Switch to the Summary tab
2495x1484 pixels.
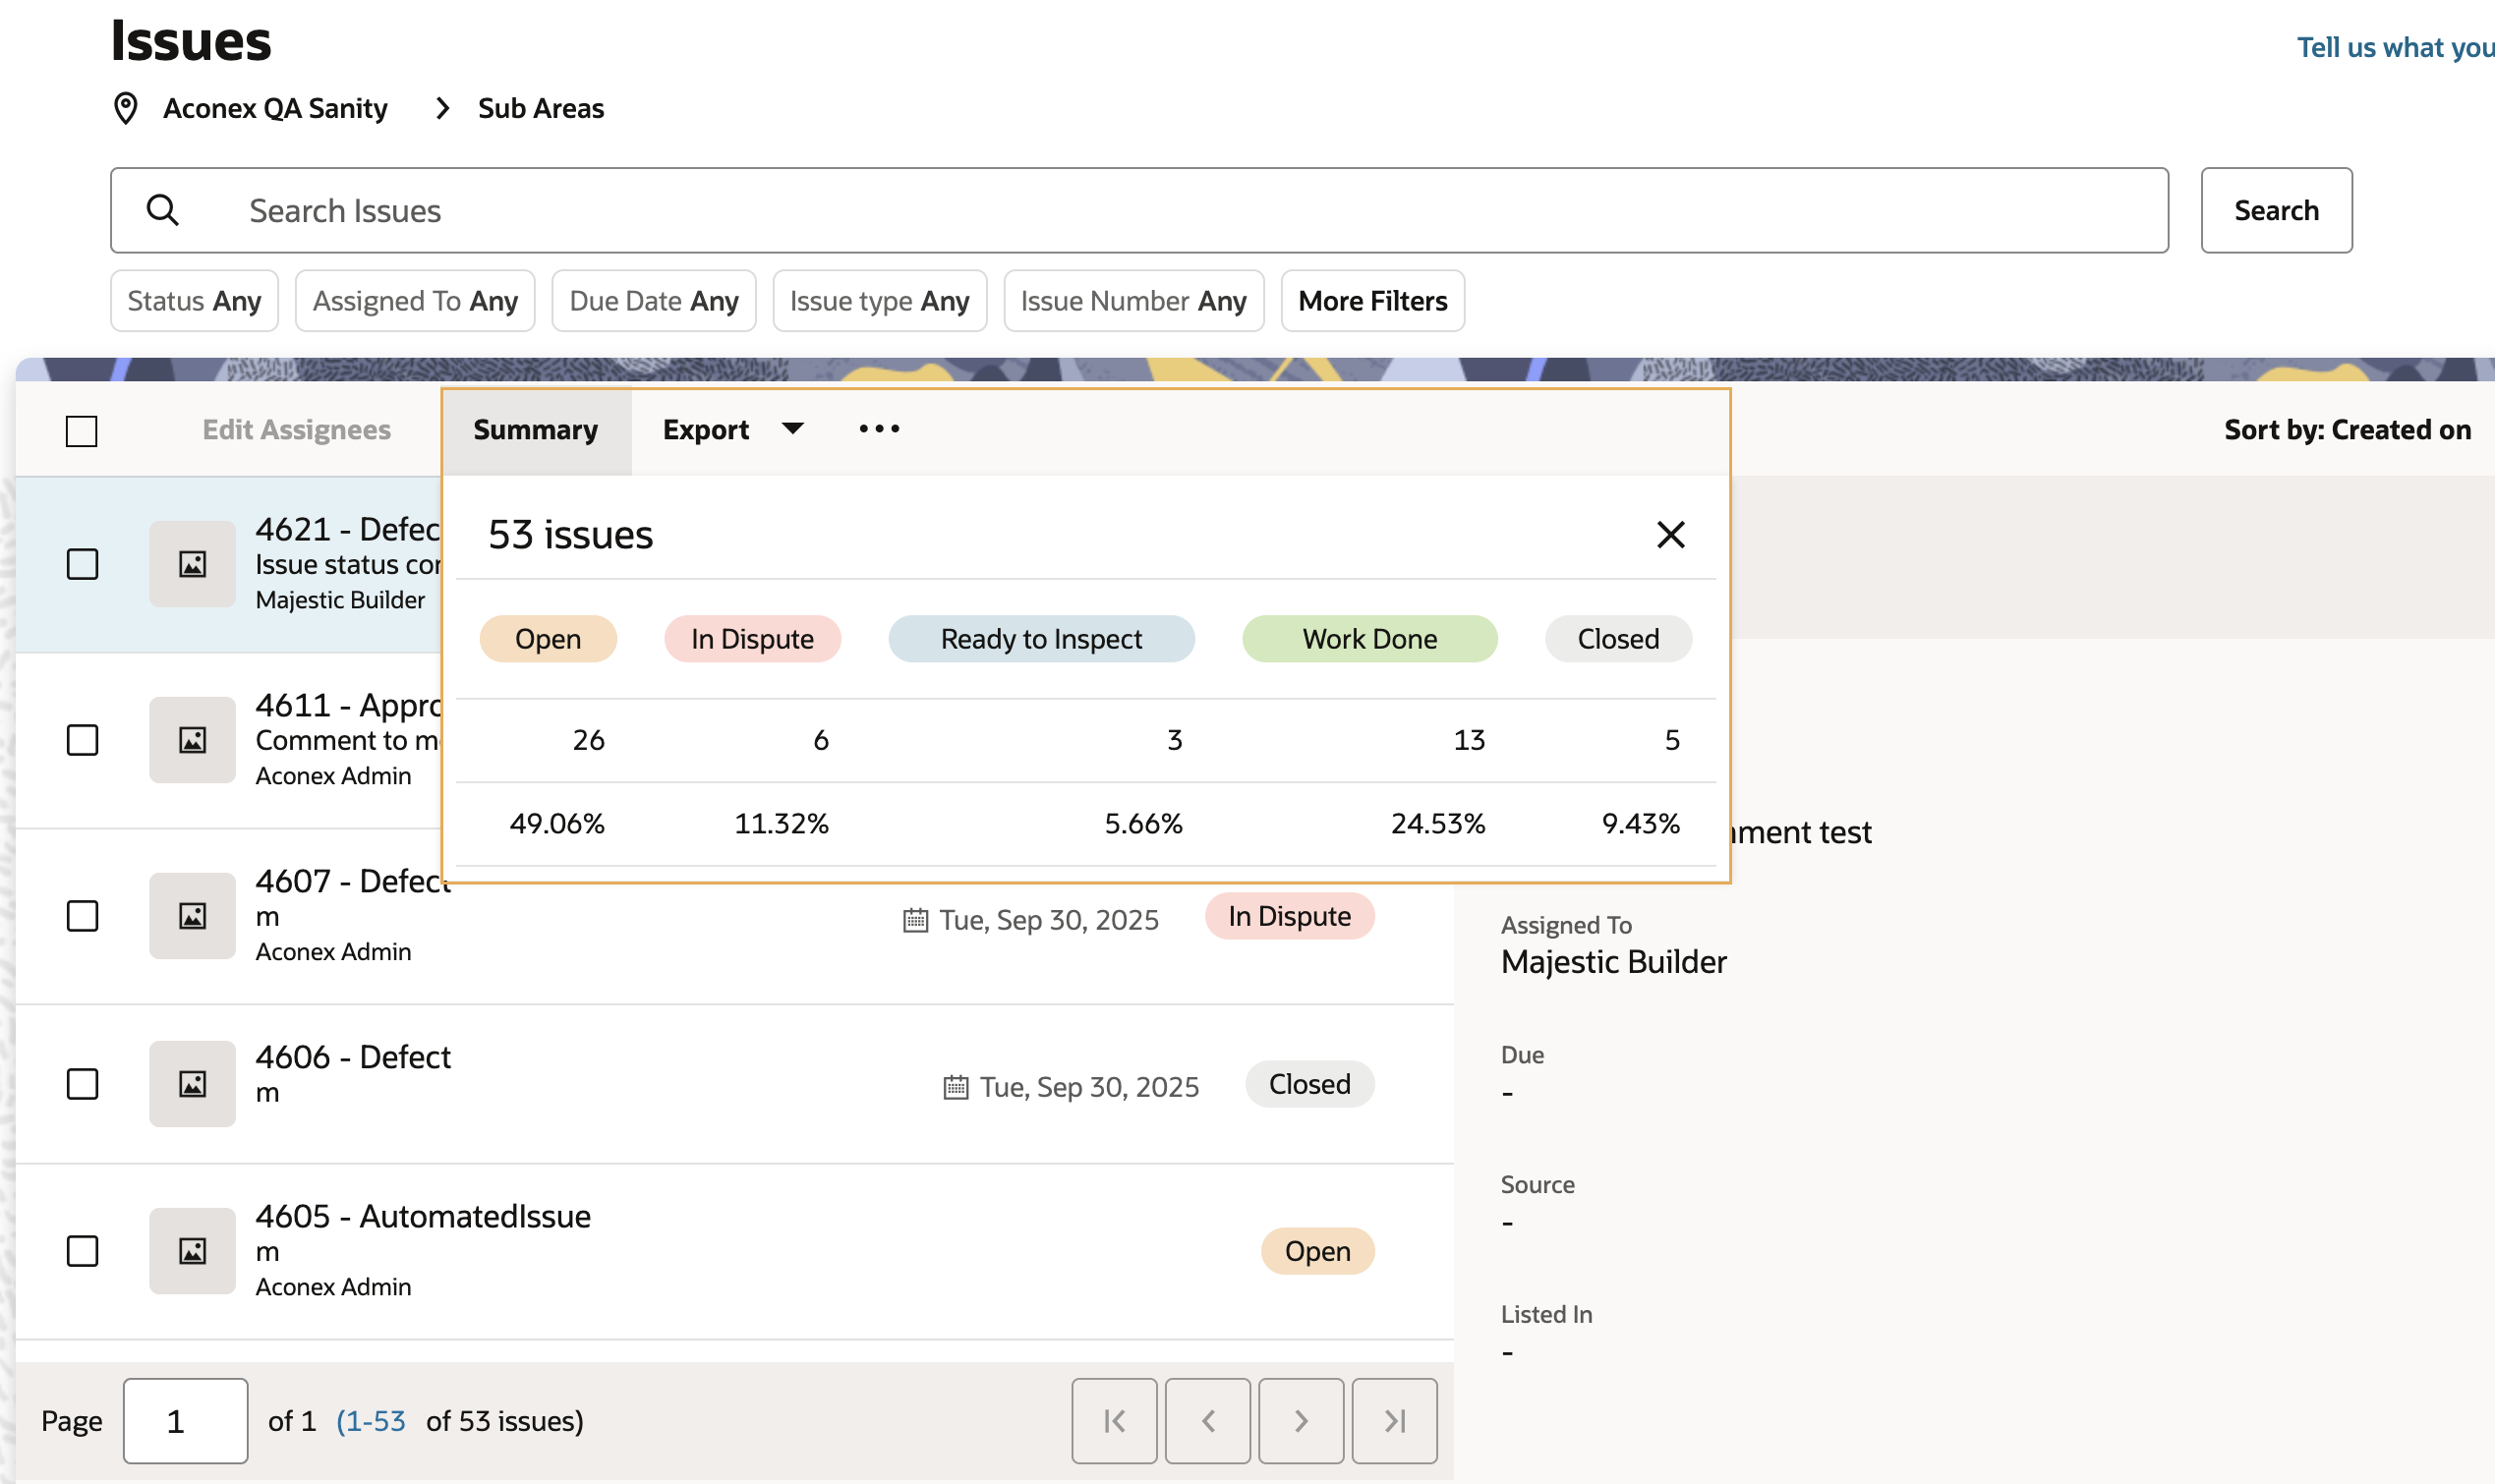tap(535, 430)
